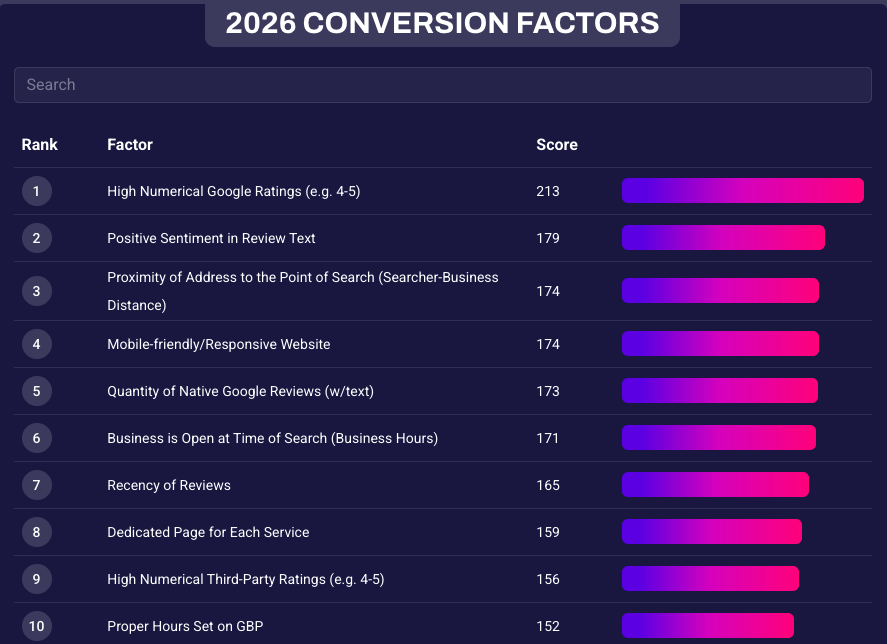Click the rank 3 circle badge
Viewport: 887px width, 644px height.
[37, 291]
